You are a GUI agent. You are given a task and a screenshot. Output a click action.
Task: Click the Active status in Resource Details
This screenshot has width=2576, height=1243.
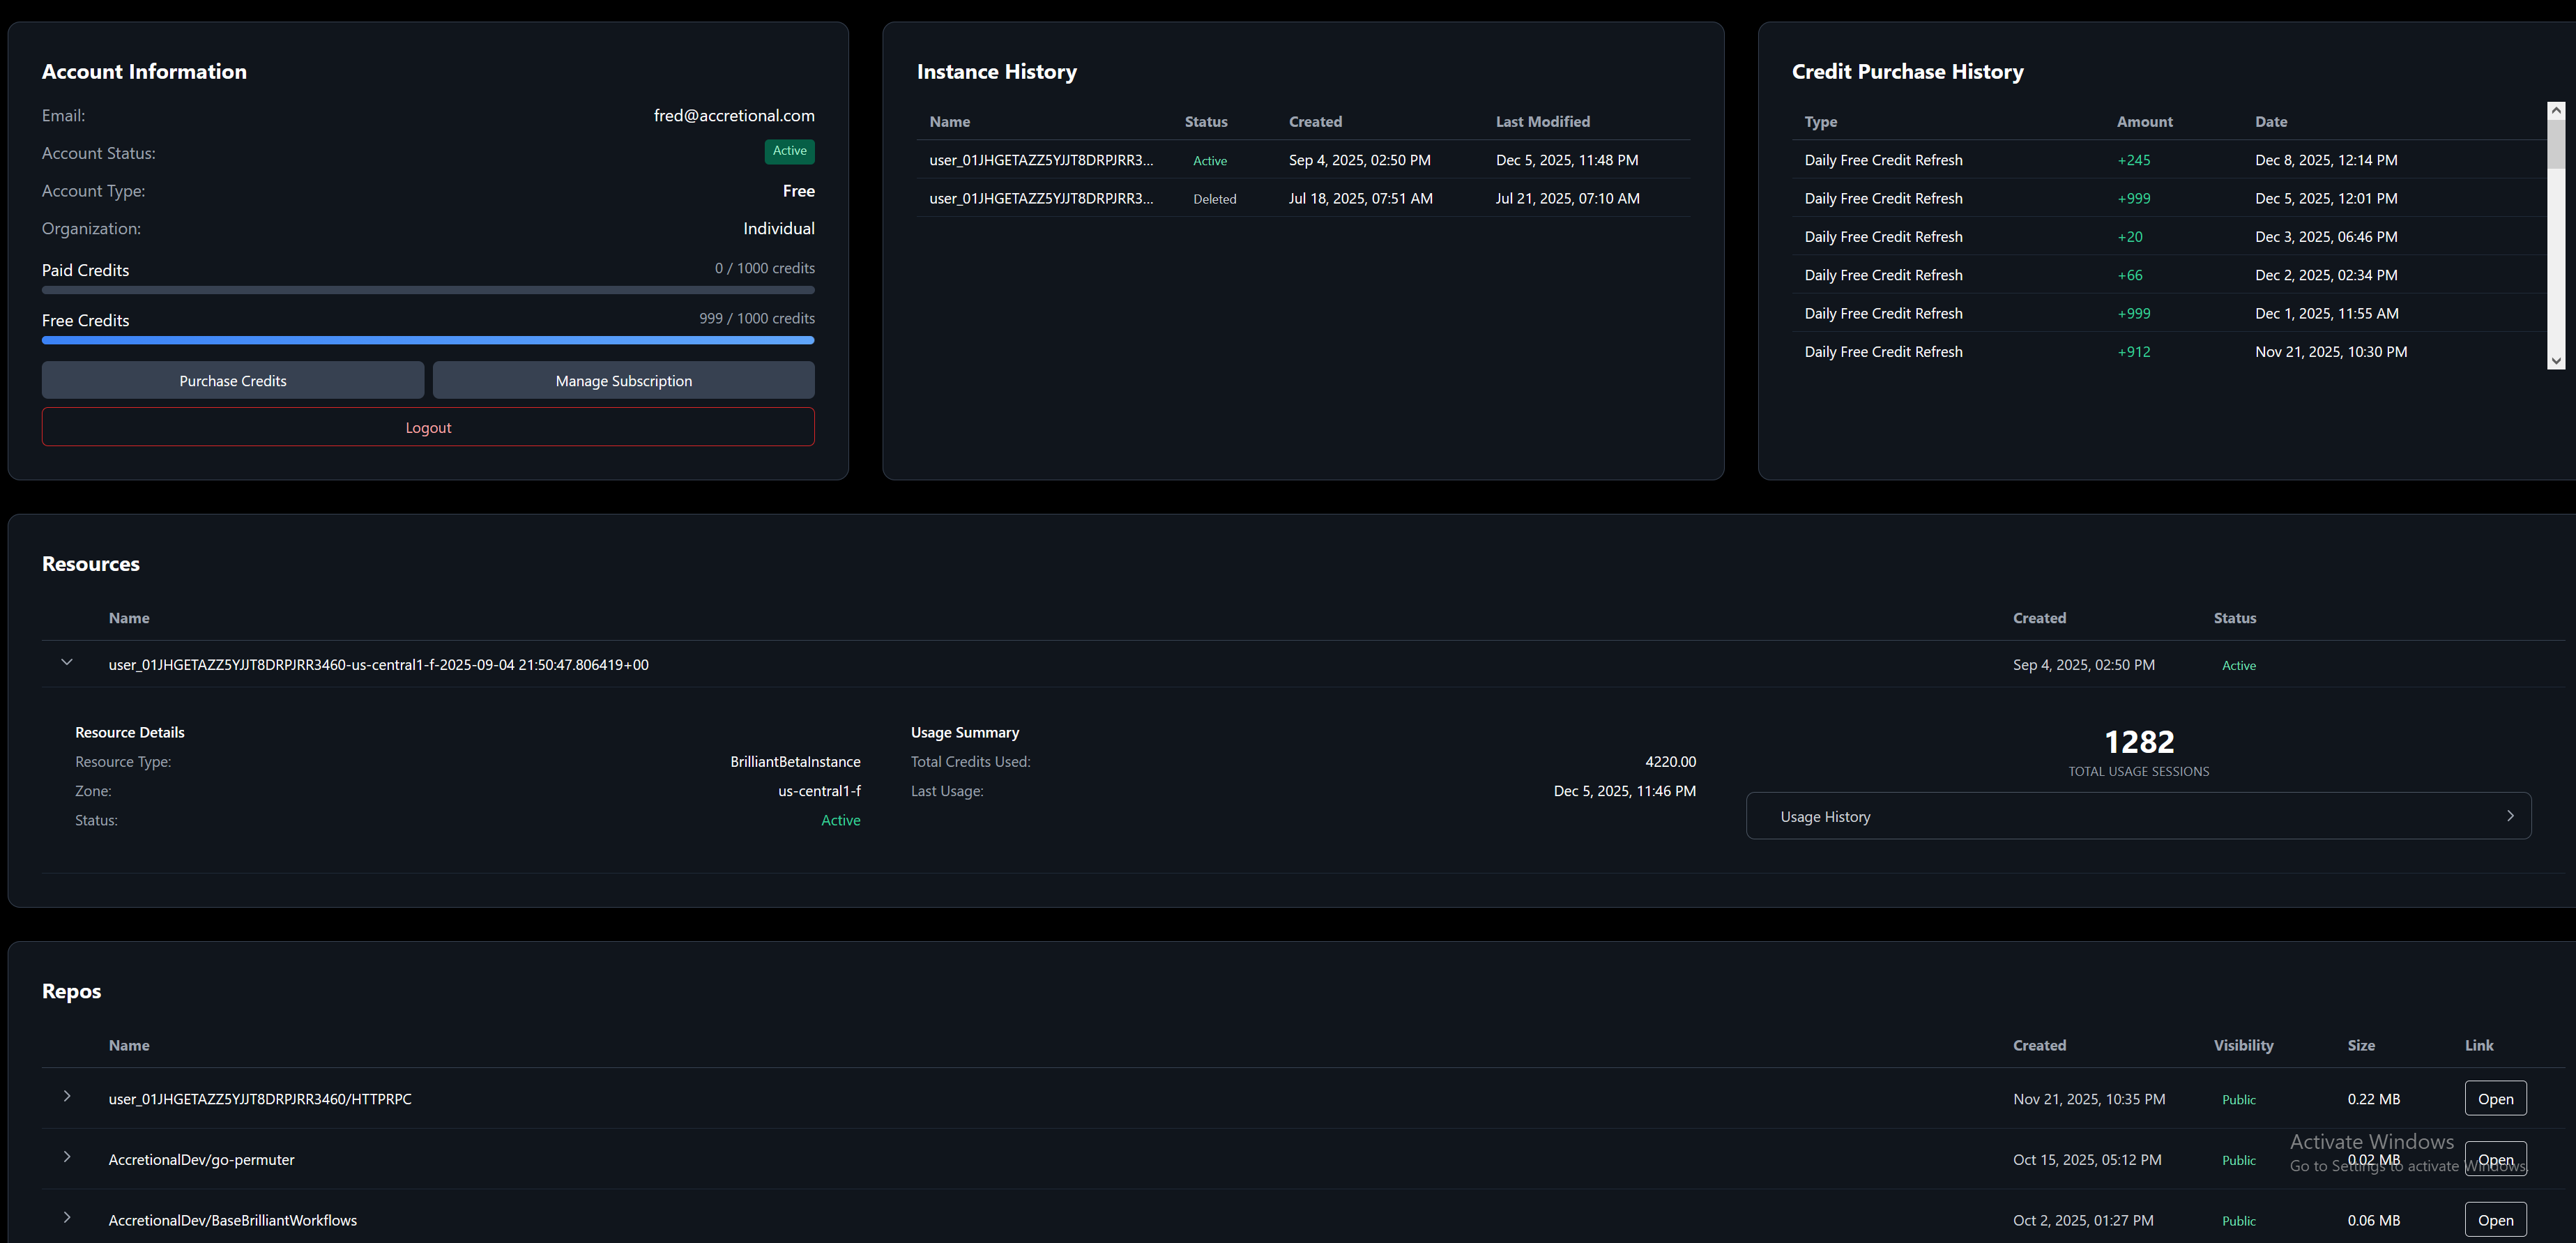[841, 820]
